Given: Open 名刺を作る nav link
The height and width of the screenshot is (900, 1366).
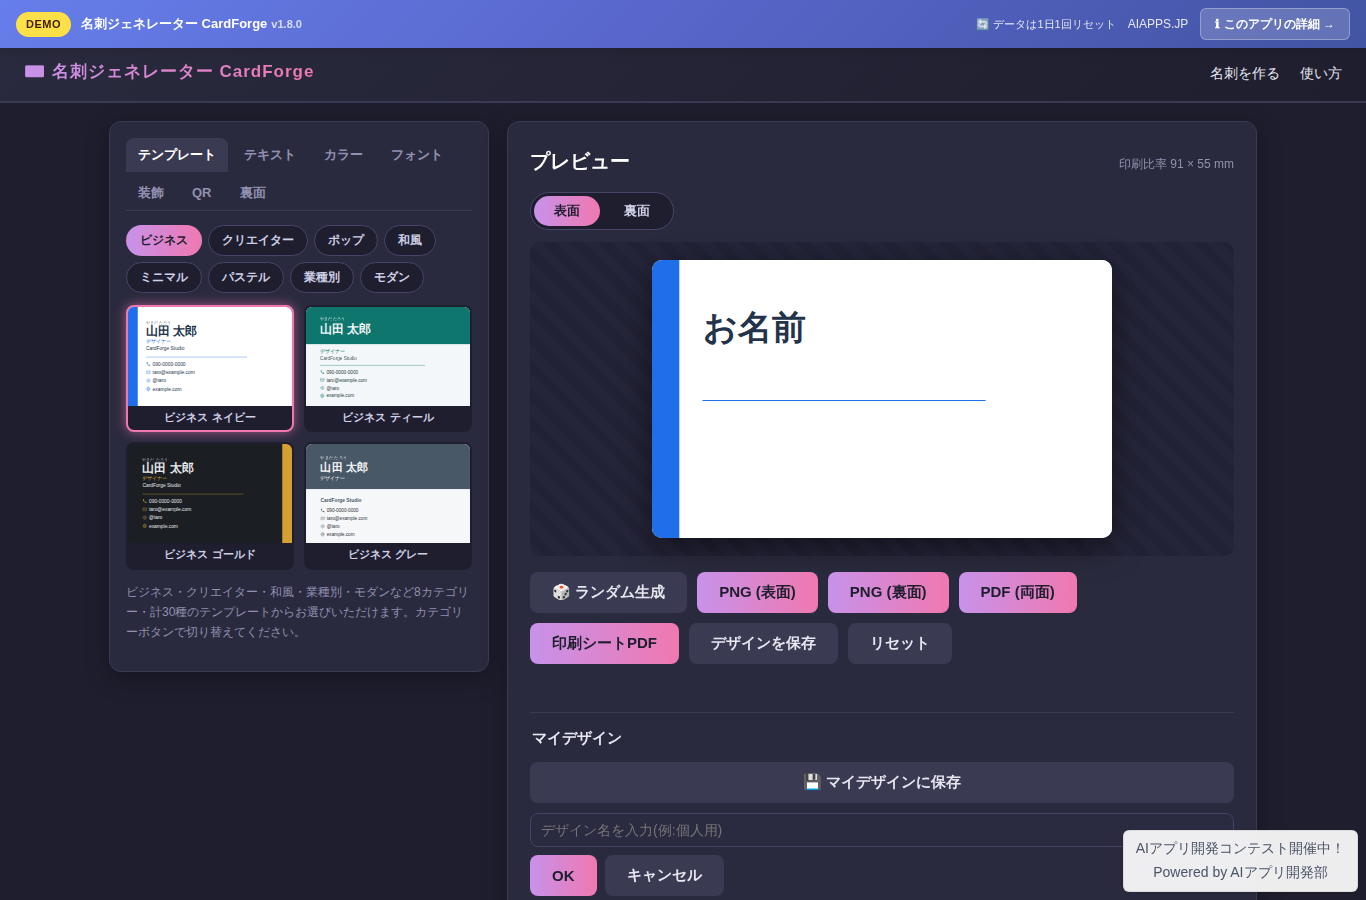Looking at the screenshot, I should [1245, 73].
